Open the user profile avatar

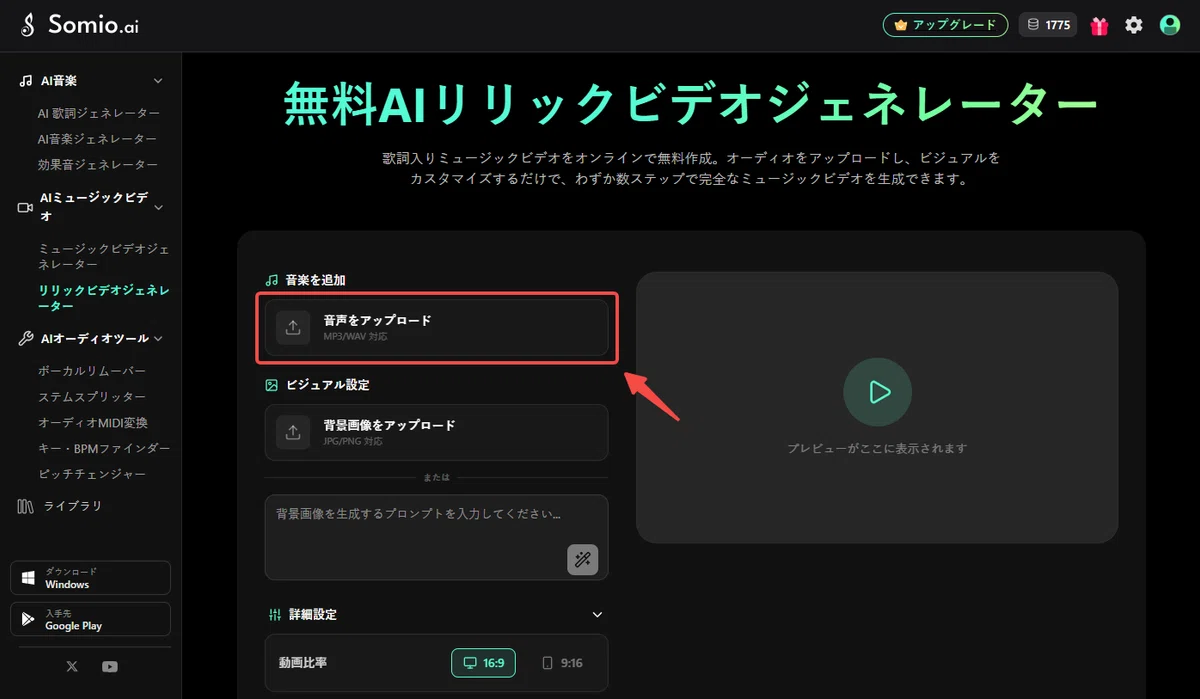1169,26
